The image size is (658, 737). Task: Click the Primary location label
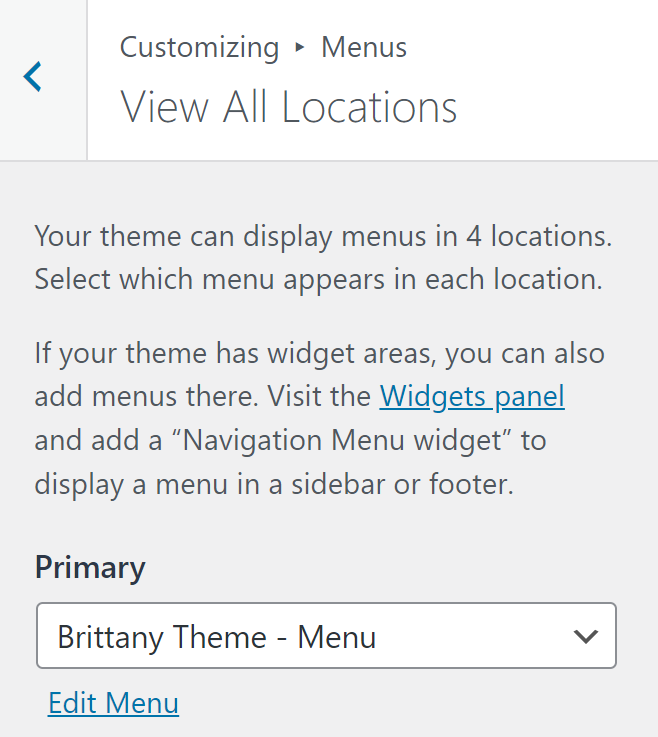pos(90,567)
